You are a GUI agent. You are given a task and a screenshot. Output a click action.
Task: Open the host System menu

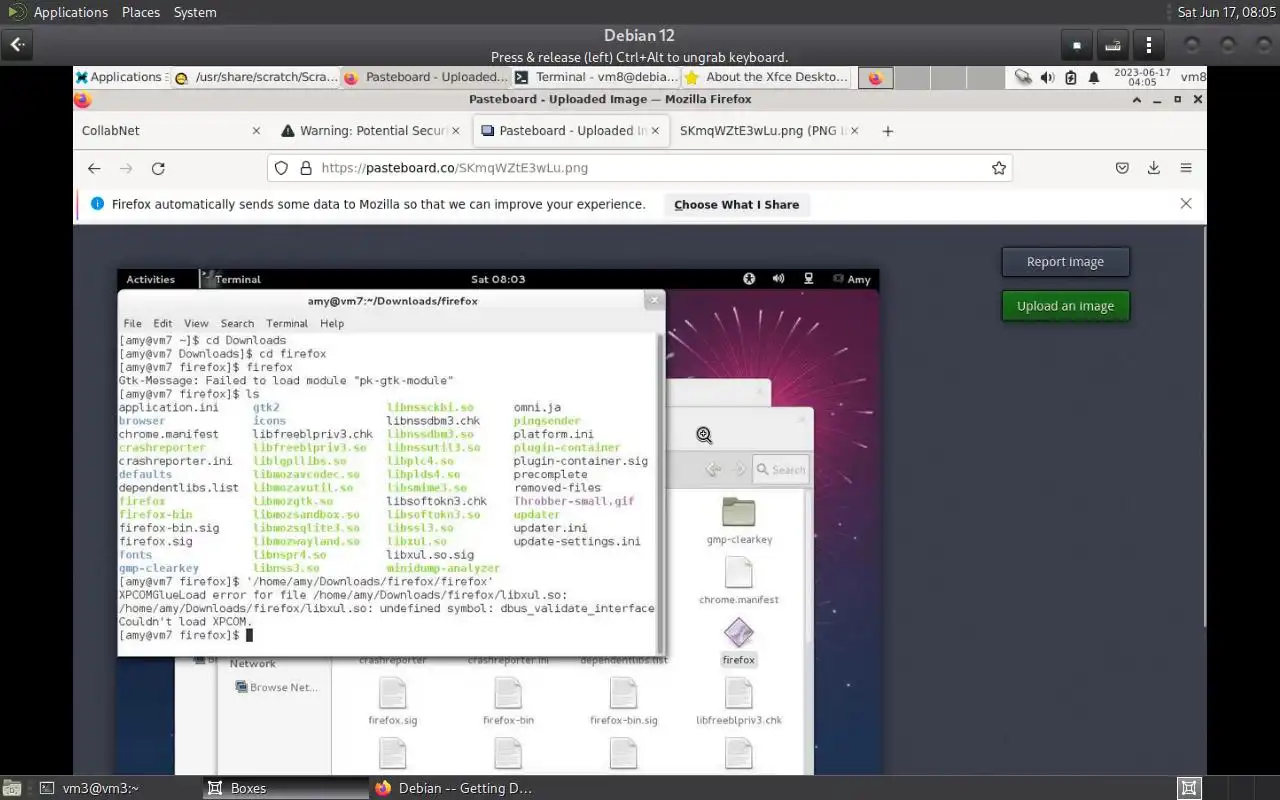coord(195,12)
